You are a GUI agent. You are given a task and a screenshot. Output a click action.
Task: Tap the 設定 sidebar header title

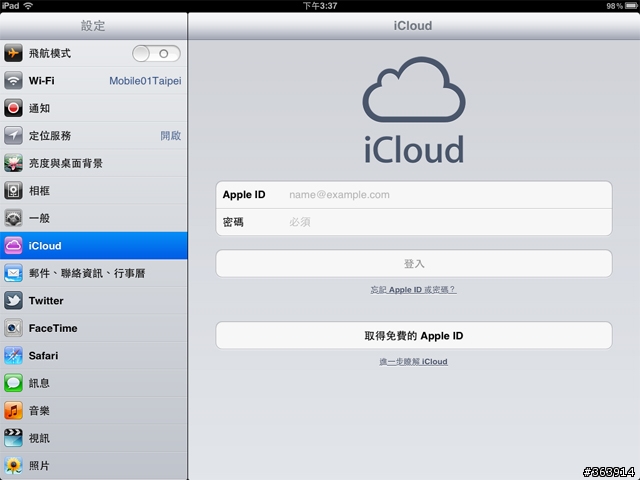(93, 26)
